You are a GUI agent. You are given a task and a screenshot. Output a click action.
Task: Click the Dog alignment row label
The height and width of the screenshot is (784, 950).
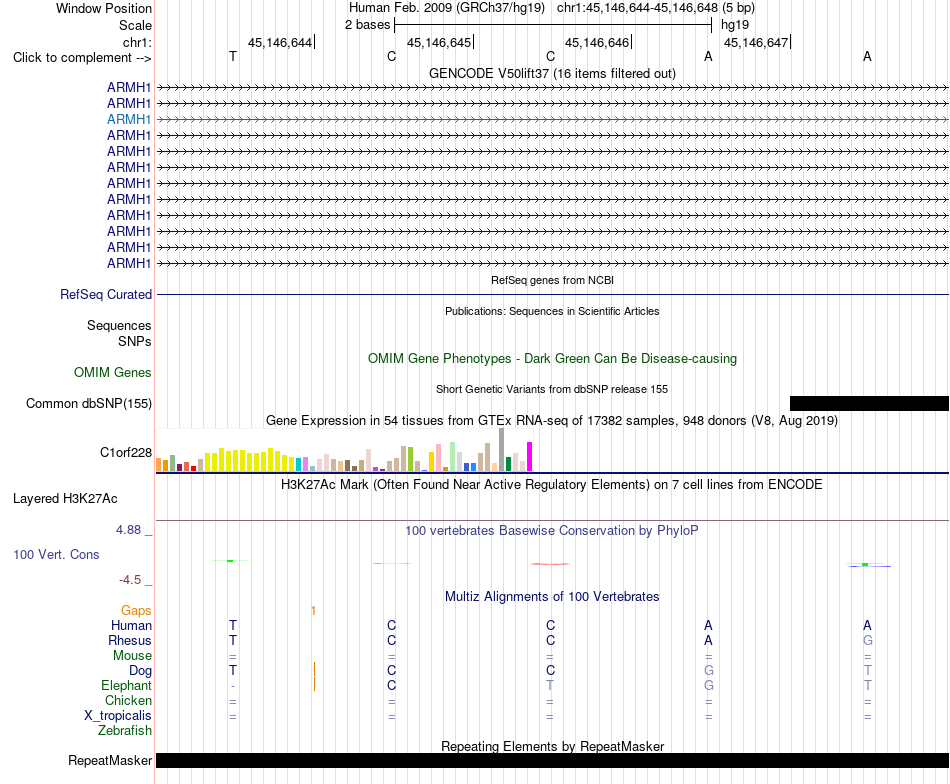140,670
